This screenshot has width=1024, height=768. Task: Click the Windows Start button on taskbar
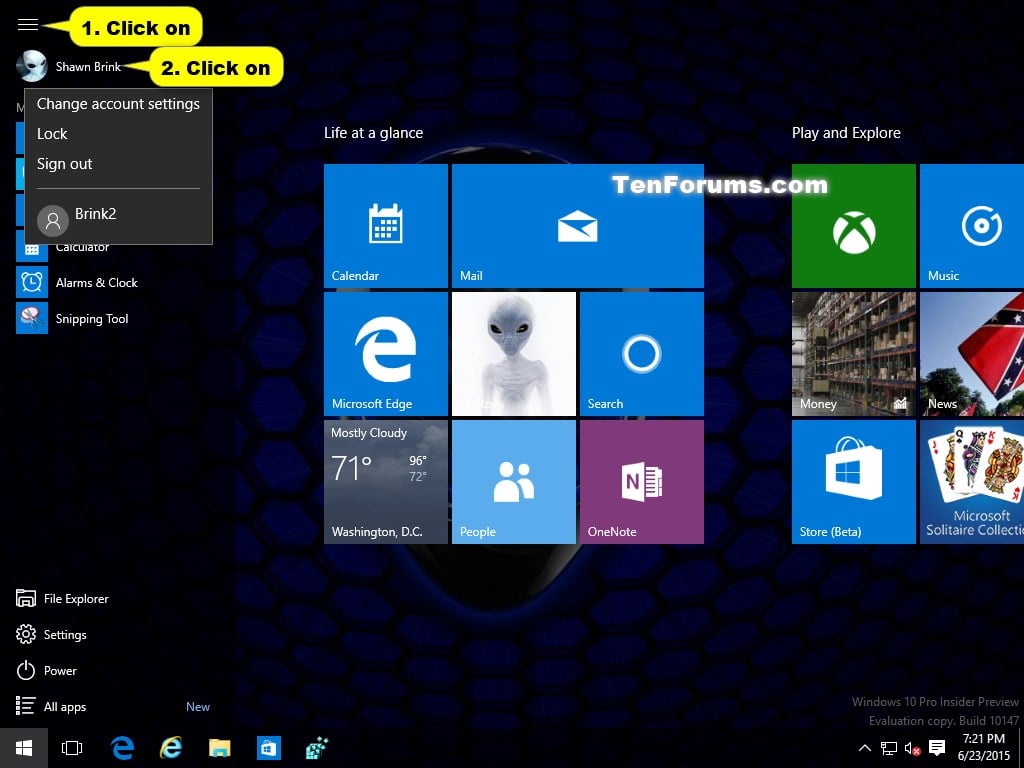tap(24, 748)
